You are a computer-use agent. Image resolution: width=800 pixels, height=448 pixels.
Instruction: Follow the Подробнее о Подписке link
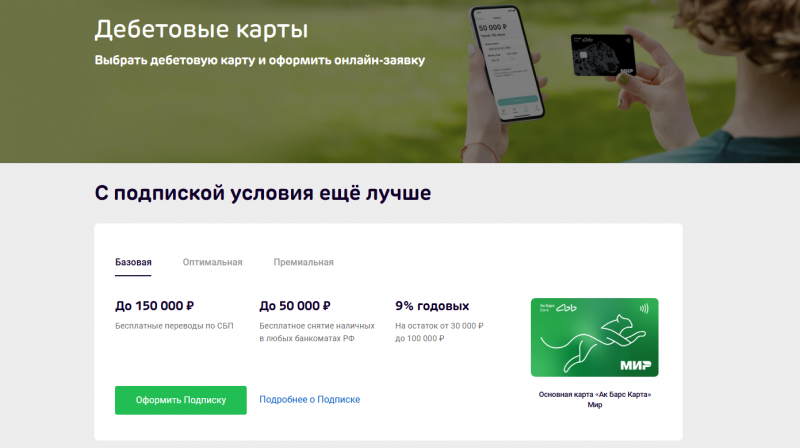(x=310, y=400)
